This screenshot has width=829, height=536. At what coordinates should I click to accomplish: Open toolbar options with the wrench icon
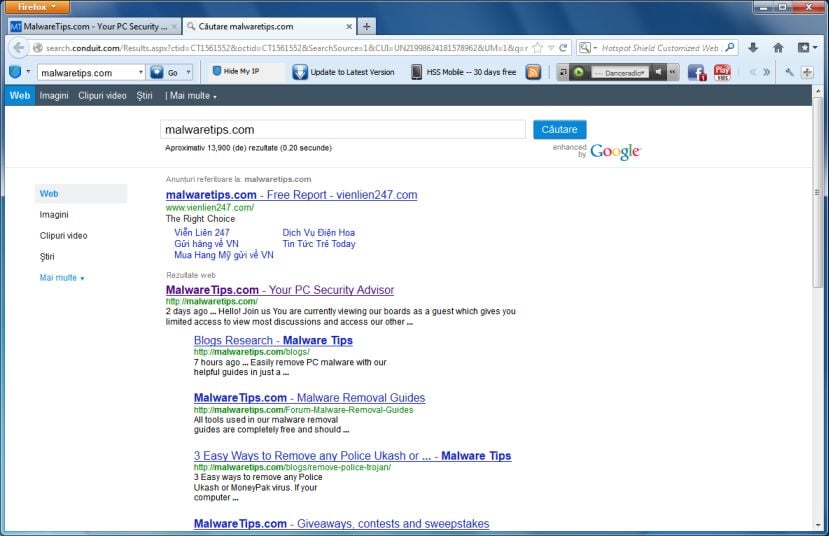[789, 72]
